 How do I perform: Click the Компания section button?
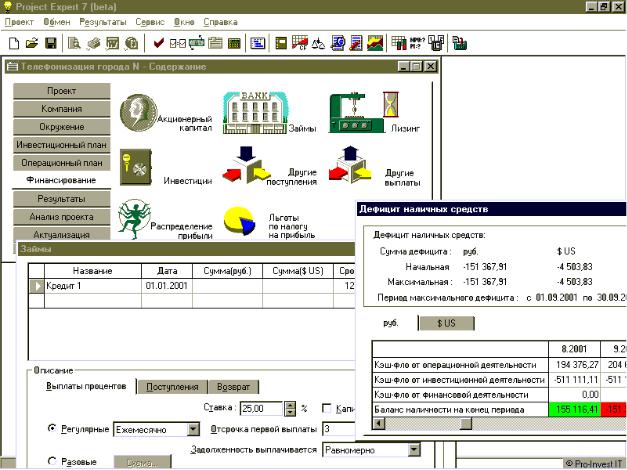pyautogui.click(x=62, y=109)
